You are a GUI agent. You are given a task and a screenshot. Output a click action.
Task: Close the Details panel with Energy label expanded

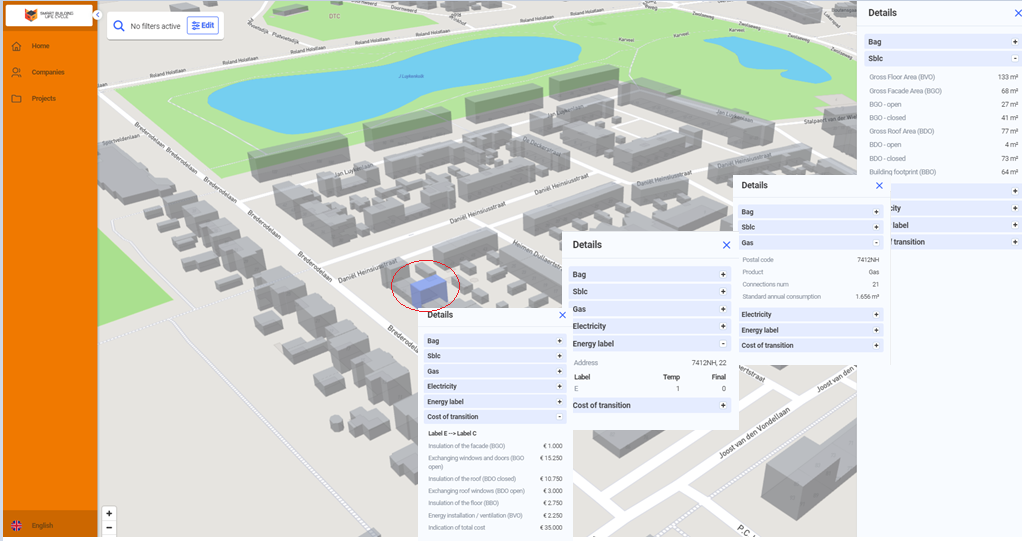click(726, 245)
